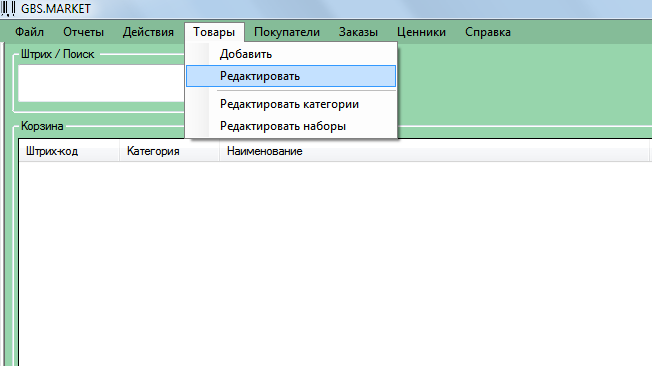Open the Справка menu
This screenshot has width=652, height=366.
pos(488,32)
